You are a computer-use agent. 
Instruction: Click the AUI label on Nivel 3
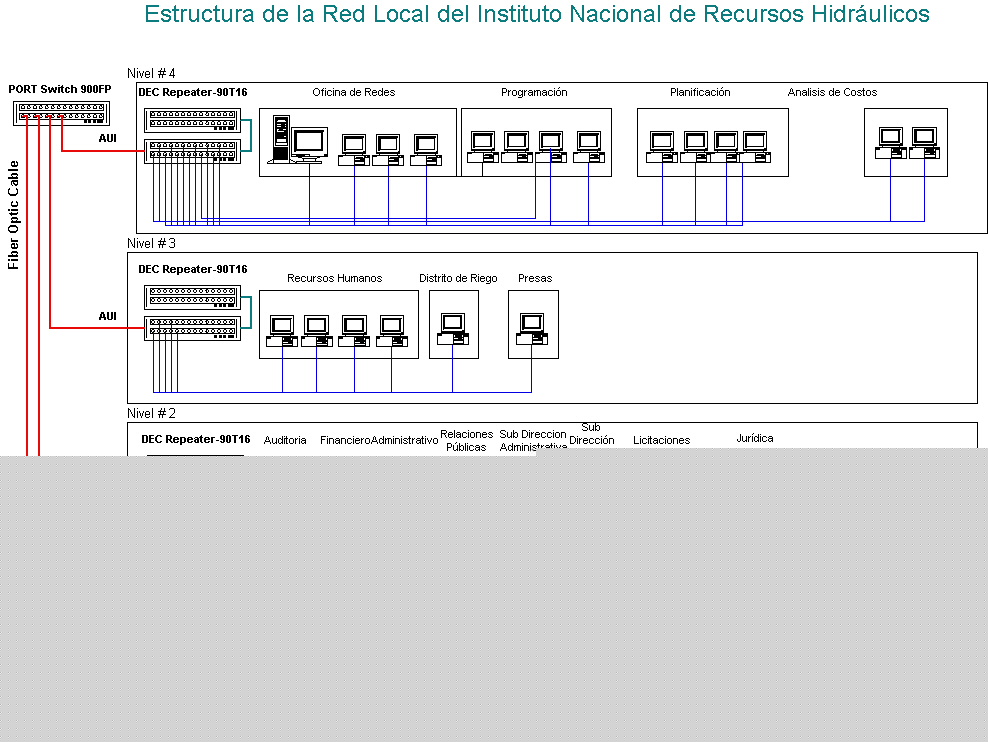tap(107, 316)
